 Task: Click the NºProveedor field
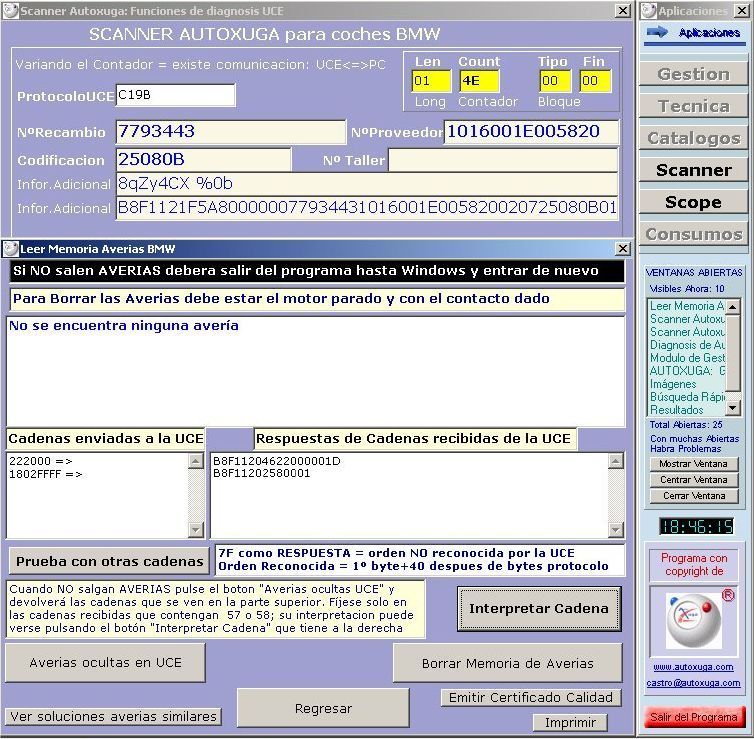point(531,132)
